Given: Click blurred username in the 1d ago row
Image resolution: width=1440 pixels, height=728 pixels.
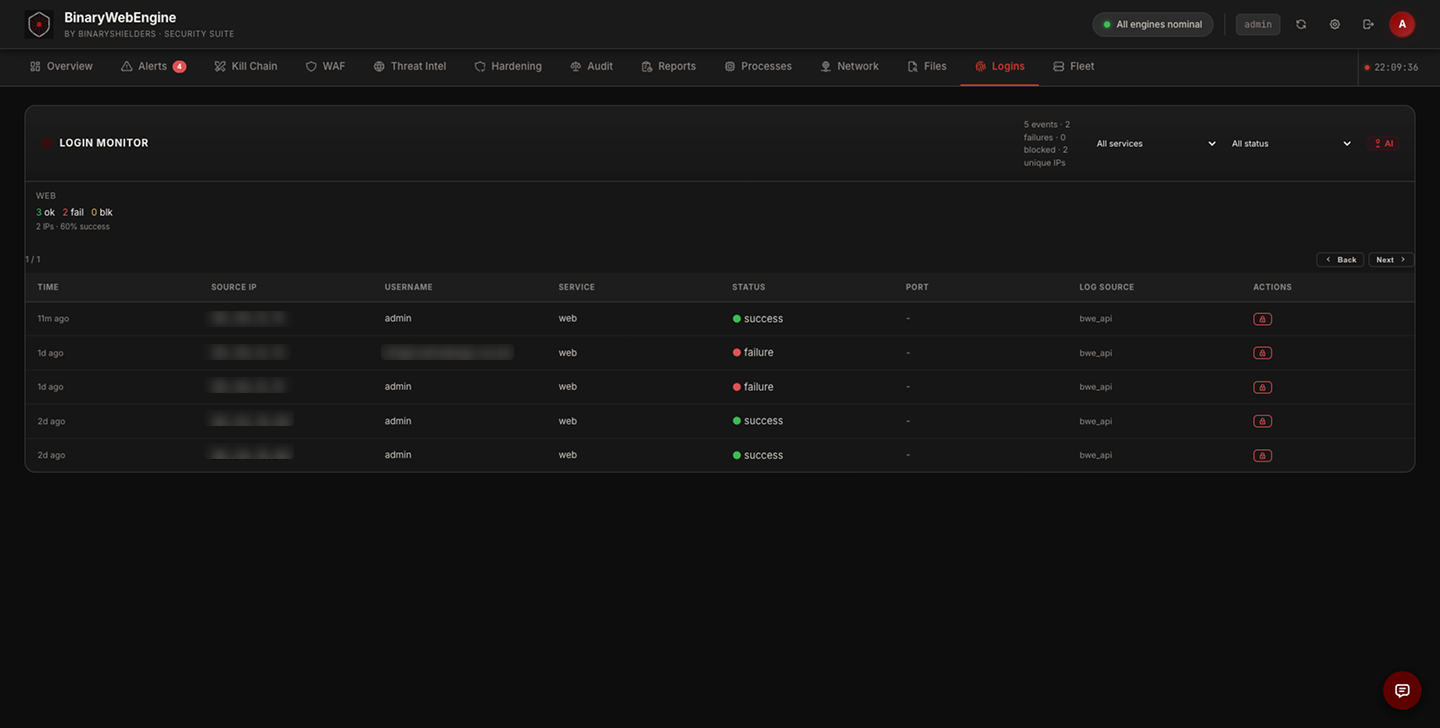Looking at the screenshot, I should (x=448, y=353).
